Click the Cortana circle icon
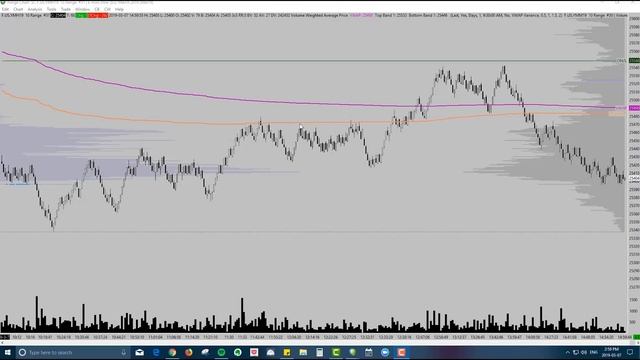 22,352
